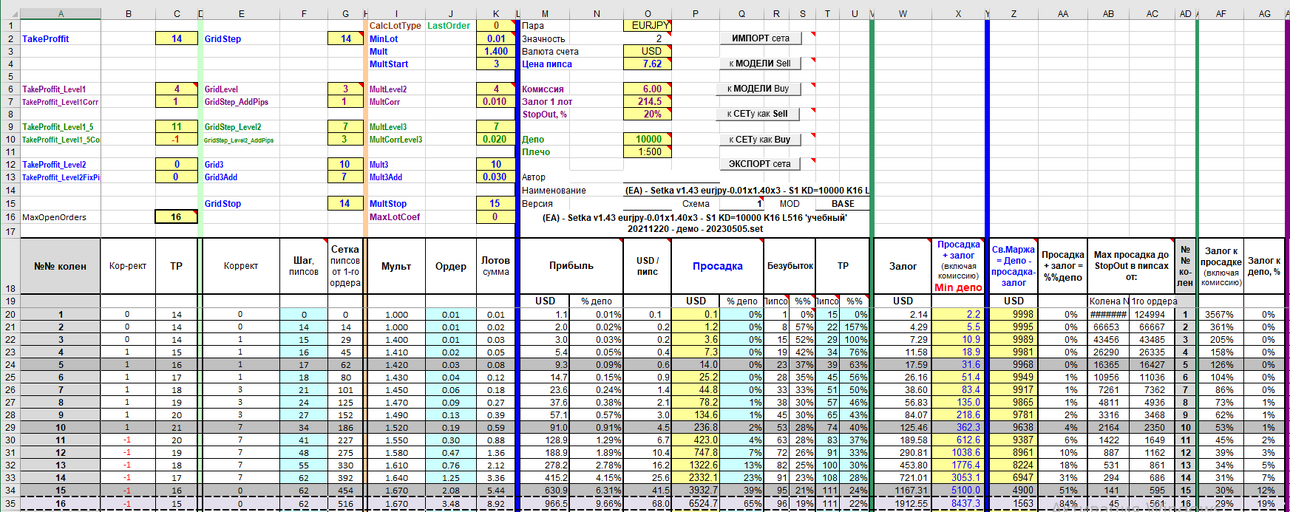This screenshot has height=512, width=1290.
Task: Click the 'Просадка' blue table header
Action: click(716, 266)
